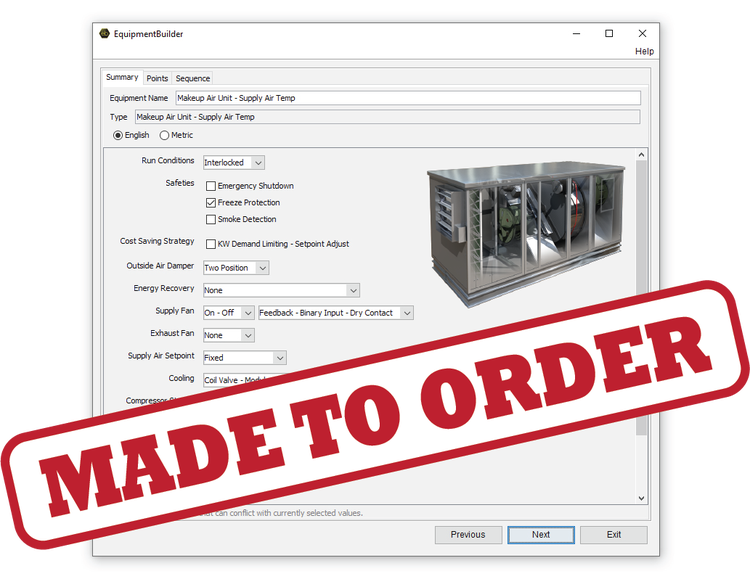Enable the Emergency Shutdown checkbox
Image resolution: width=750 pixels, height=579 pixels.
pyautogui.click(x=211, y=186)
